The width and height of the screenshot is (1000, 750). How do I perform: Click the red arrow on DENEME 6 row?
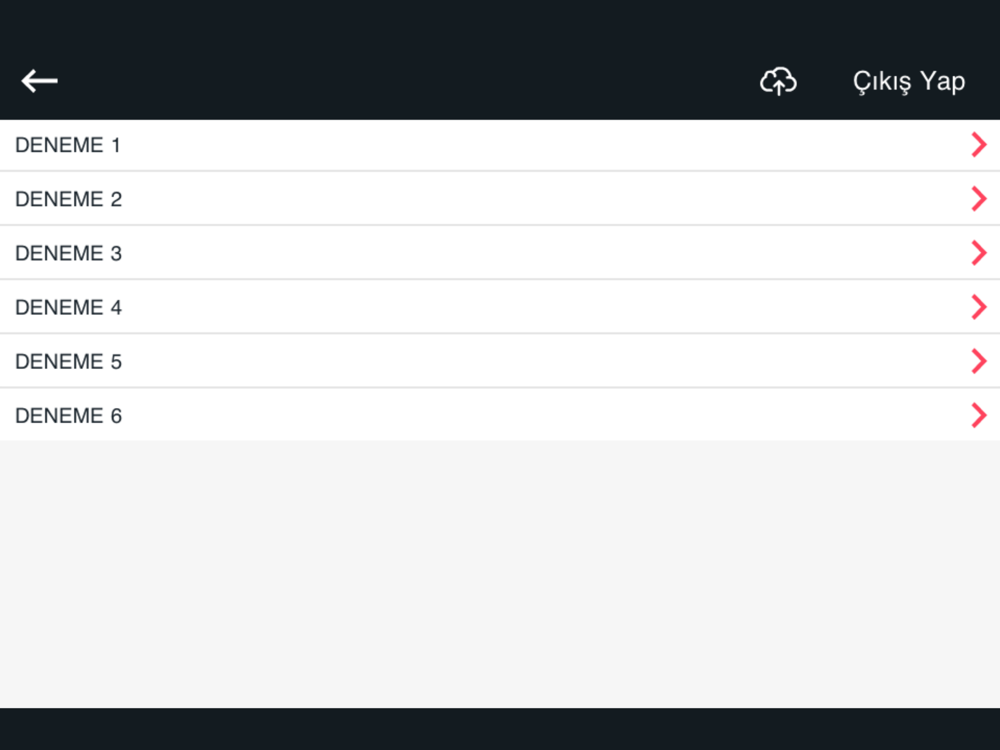979,415
